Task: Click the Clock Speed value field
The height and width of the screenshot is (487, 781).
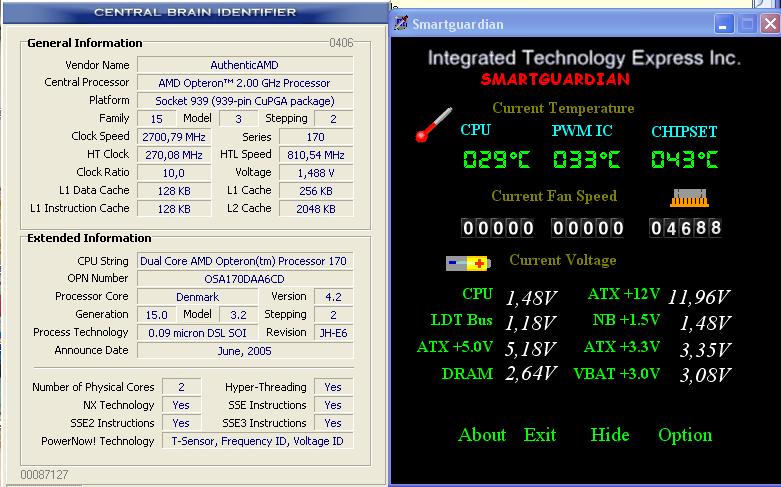Action: pyautogui.click(x=172, y=137)
